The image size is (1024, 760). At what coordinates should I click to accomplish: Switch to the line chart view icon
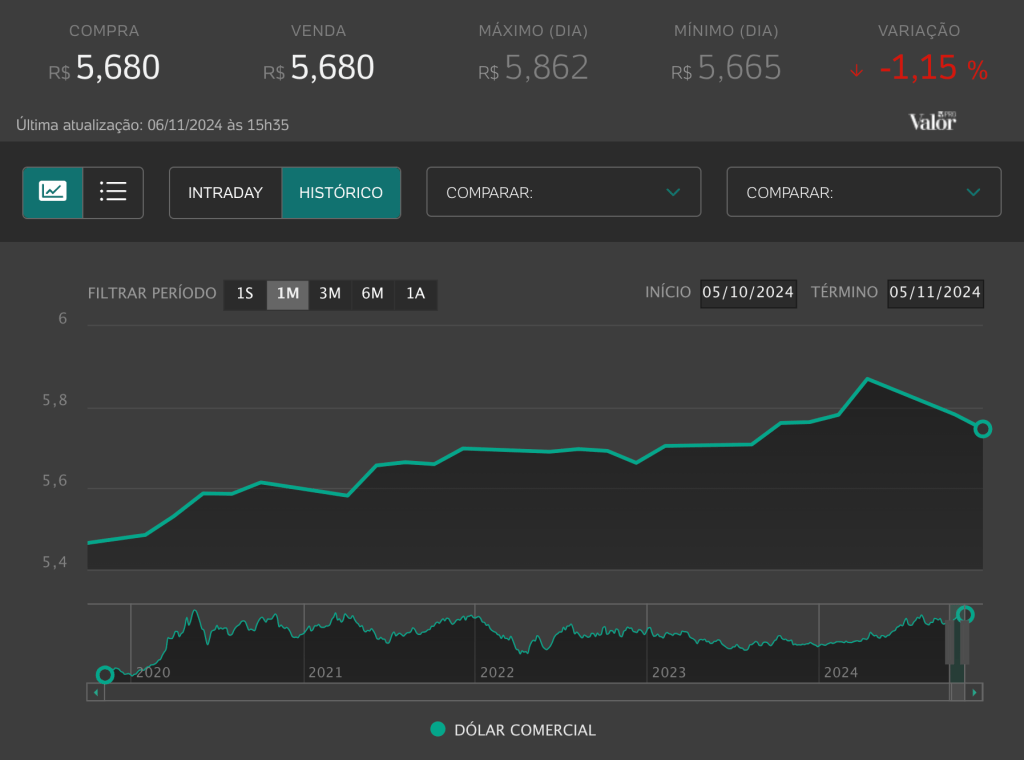tap(53, 192)
